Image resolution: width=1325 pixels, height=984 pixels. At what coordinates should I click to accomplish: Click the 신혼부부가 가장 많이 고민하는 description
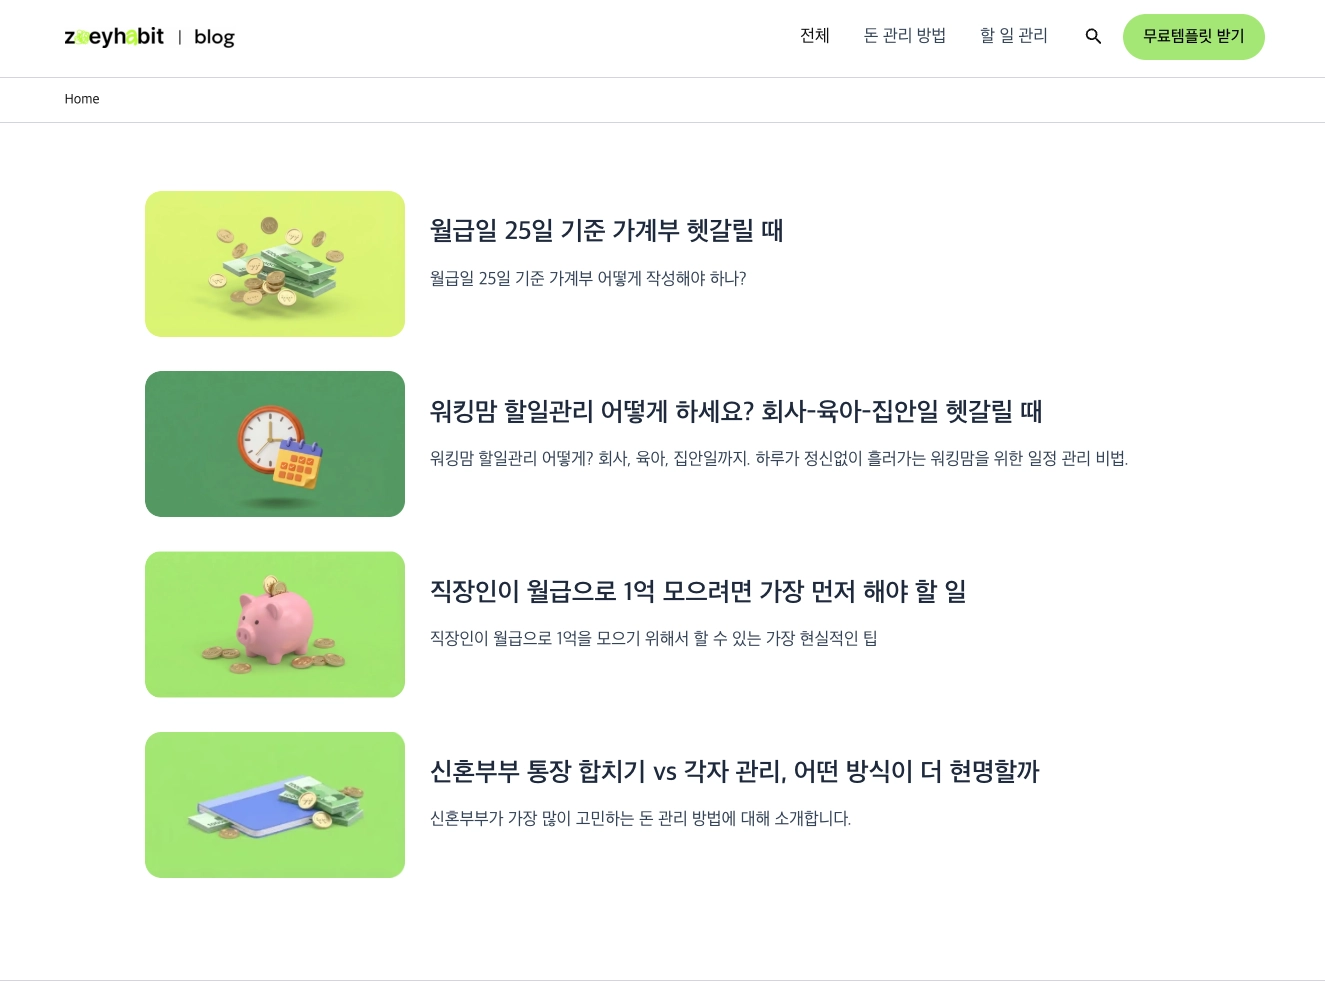641,818
